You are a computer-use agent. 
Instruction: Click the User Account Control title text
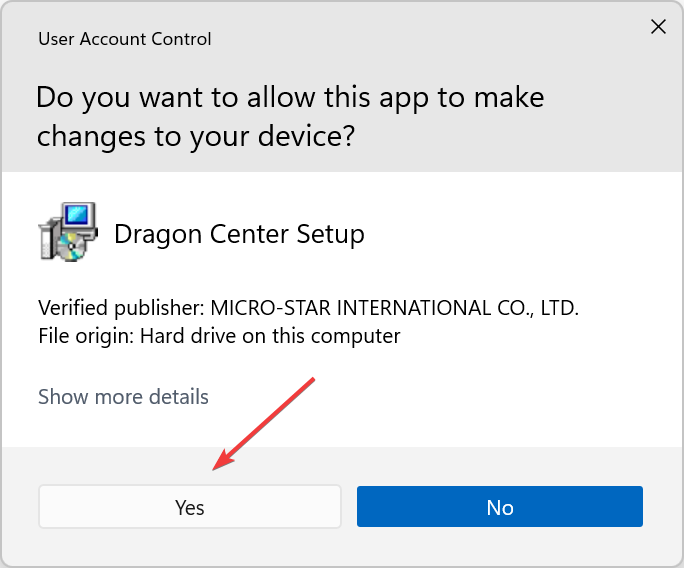pyautogui.click(x=125, y=39)
